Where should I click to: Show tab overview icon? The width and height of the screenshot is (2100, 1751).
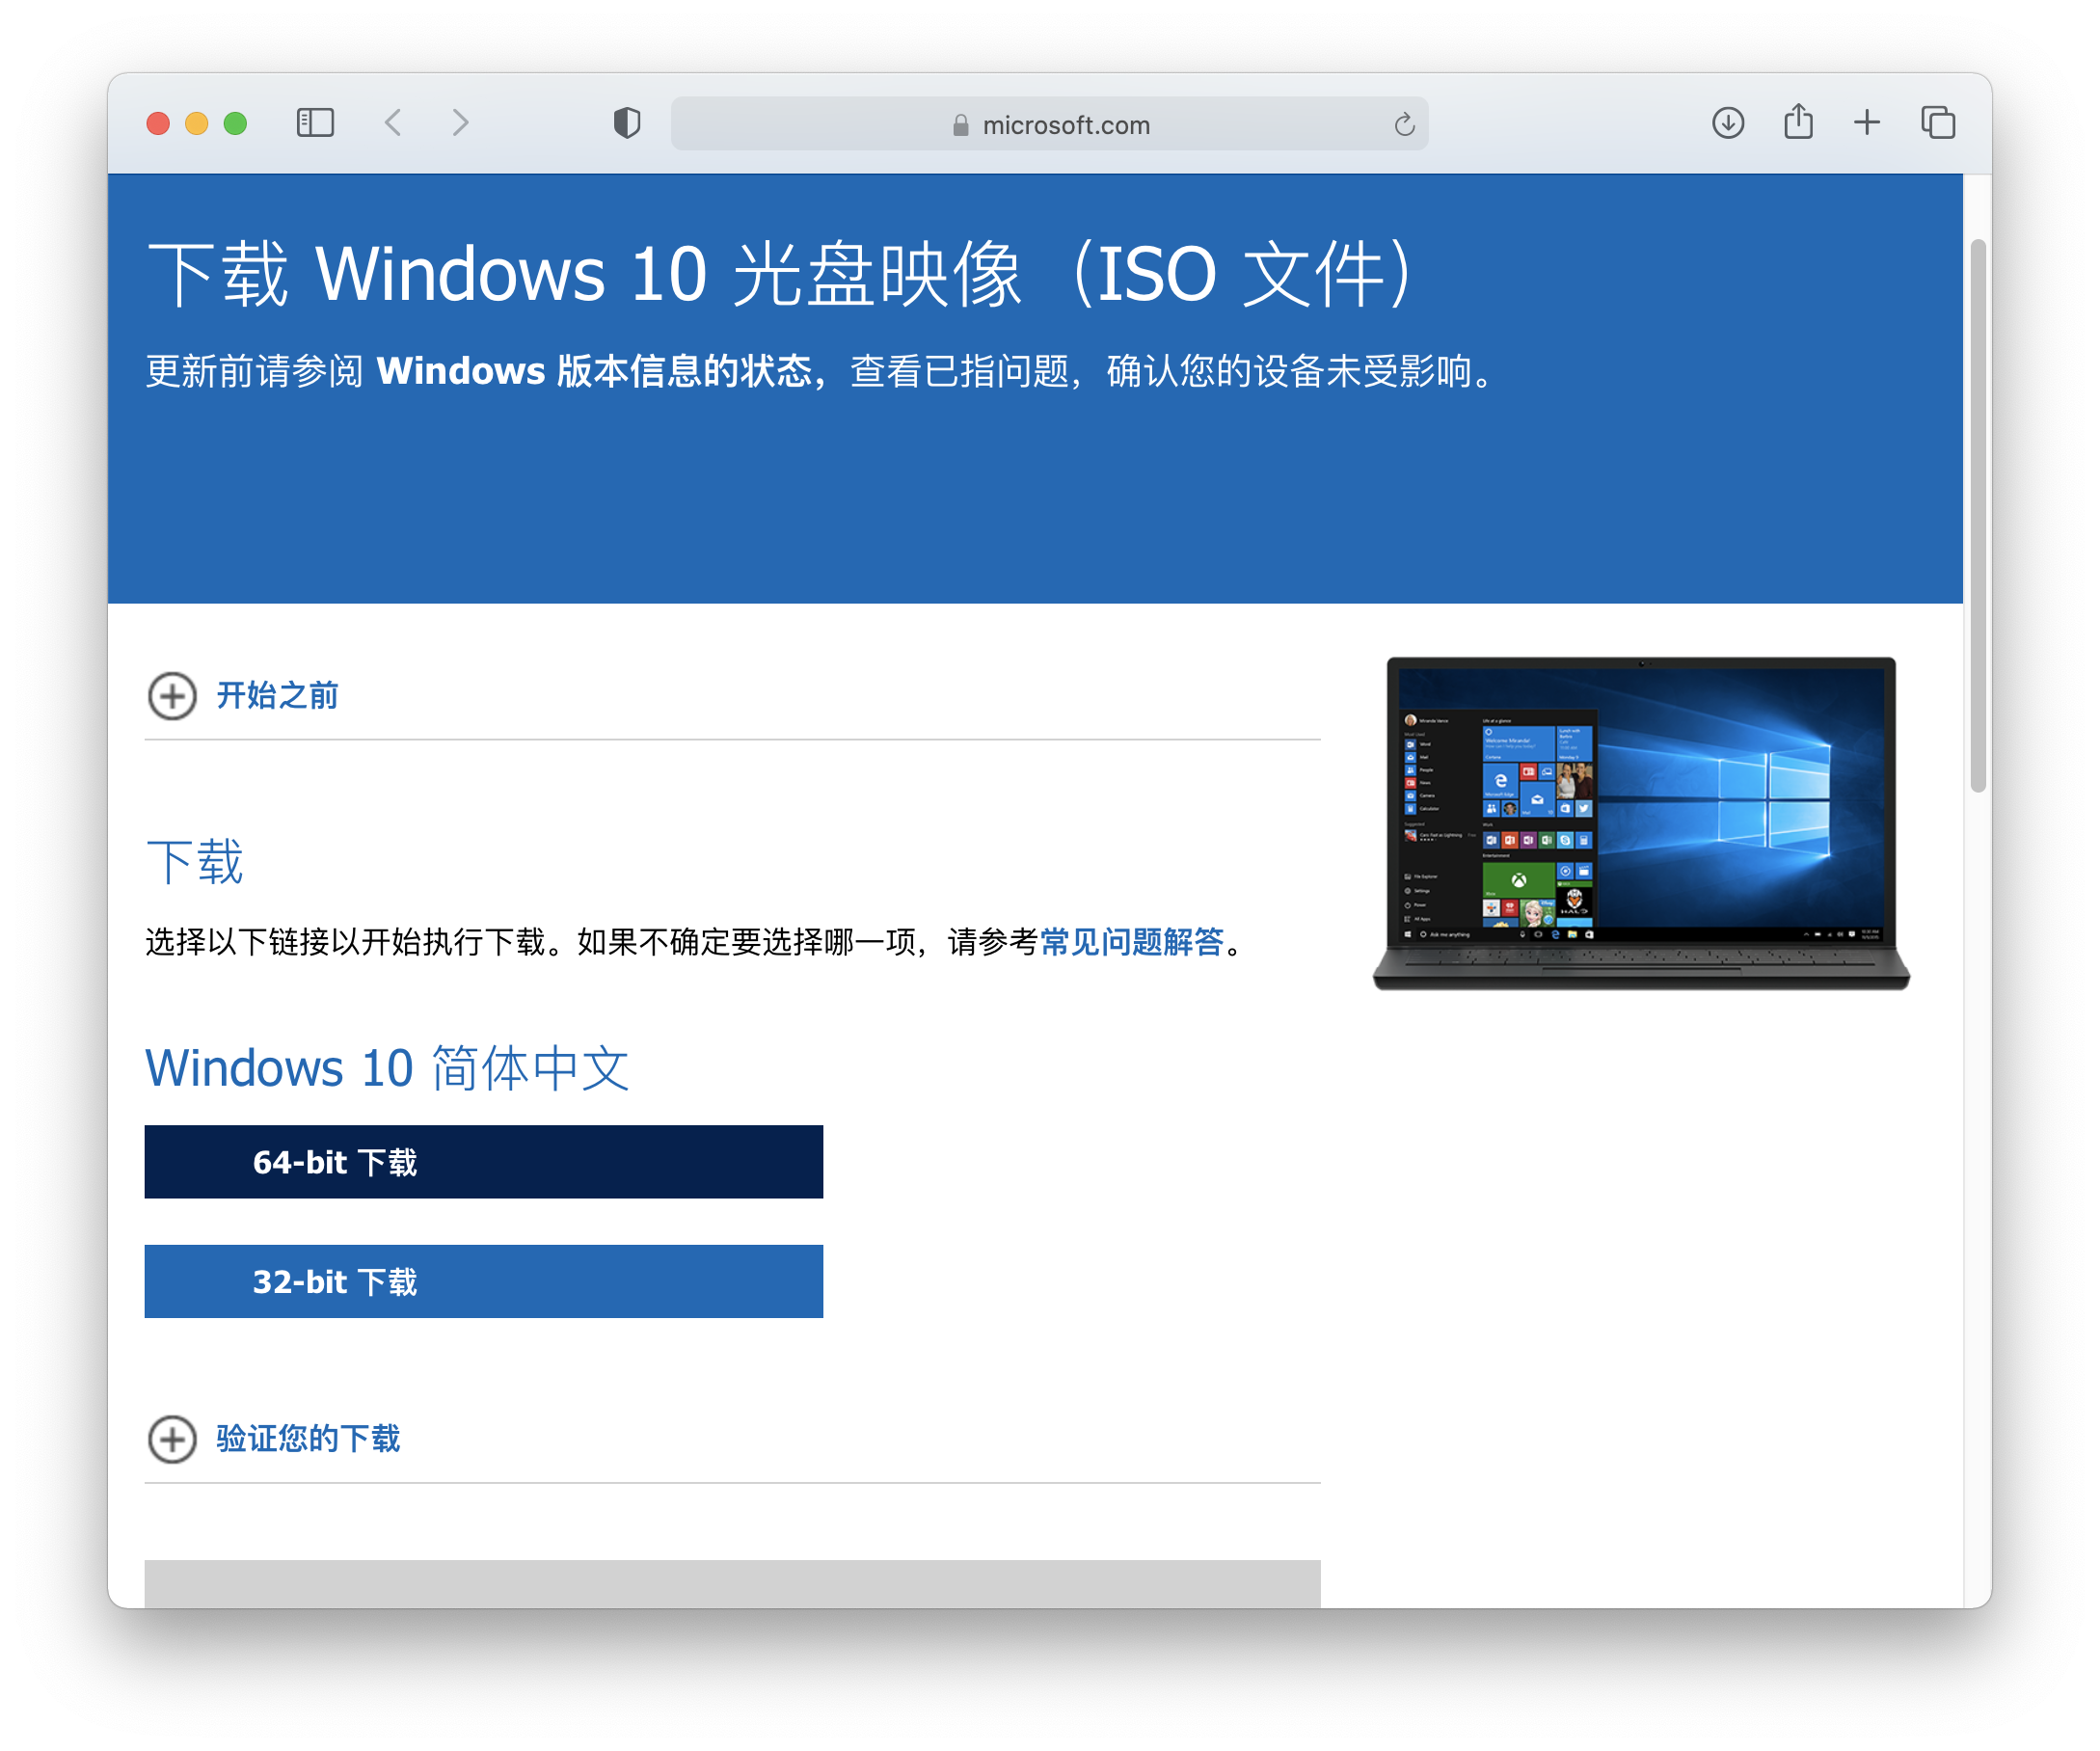[1938, 123]
